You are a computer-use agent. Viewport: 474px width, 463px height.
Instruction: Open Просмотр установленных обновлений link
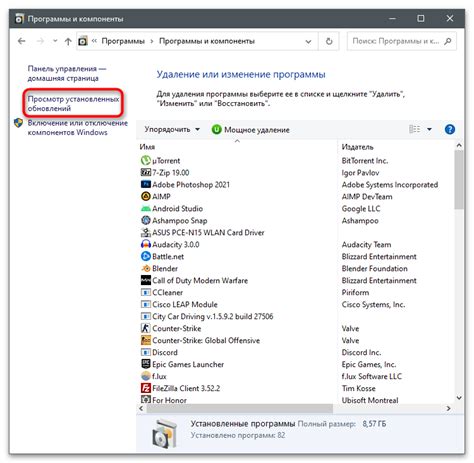[x=73, y=104]
